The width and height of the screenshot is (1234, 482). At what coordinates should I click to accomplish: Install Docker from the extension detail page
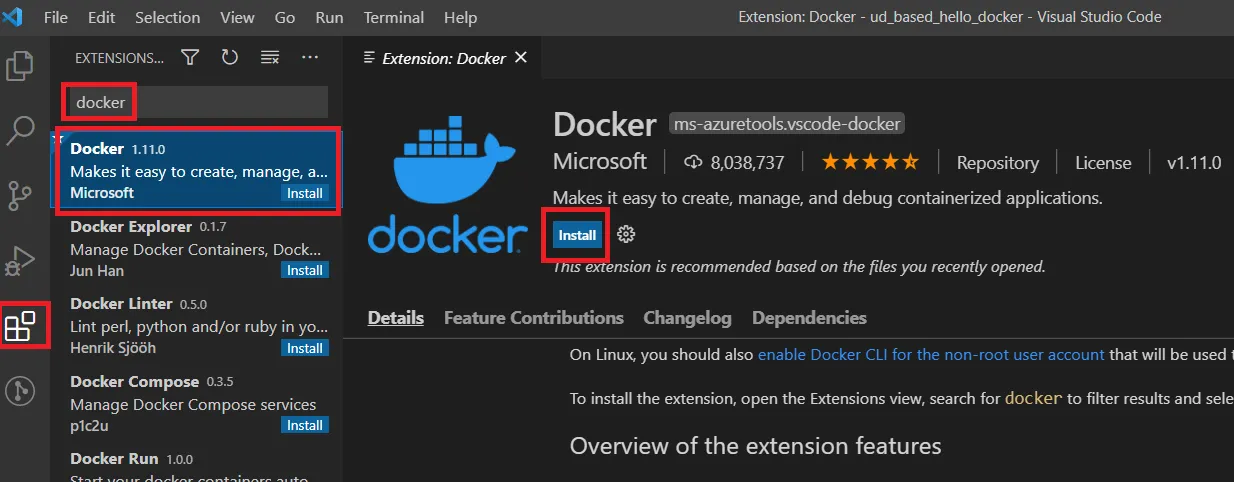577,235
